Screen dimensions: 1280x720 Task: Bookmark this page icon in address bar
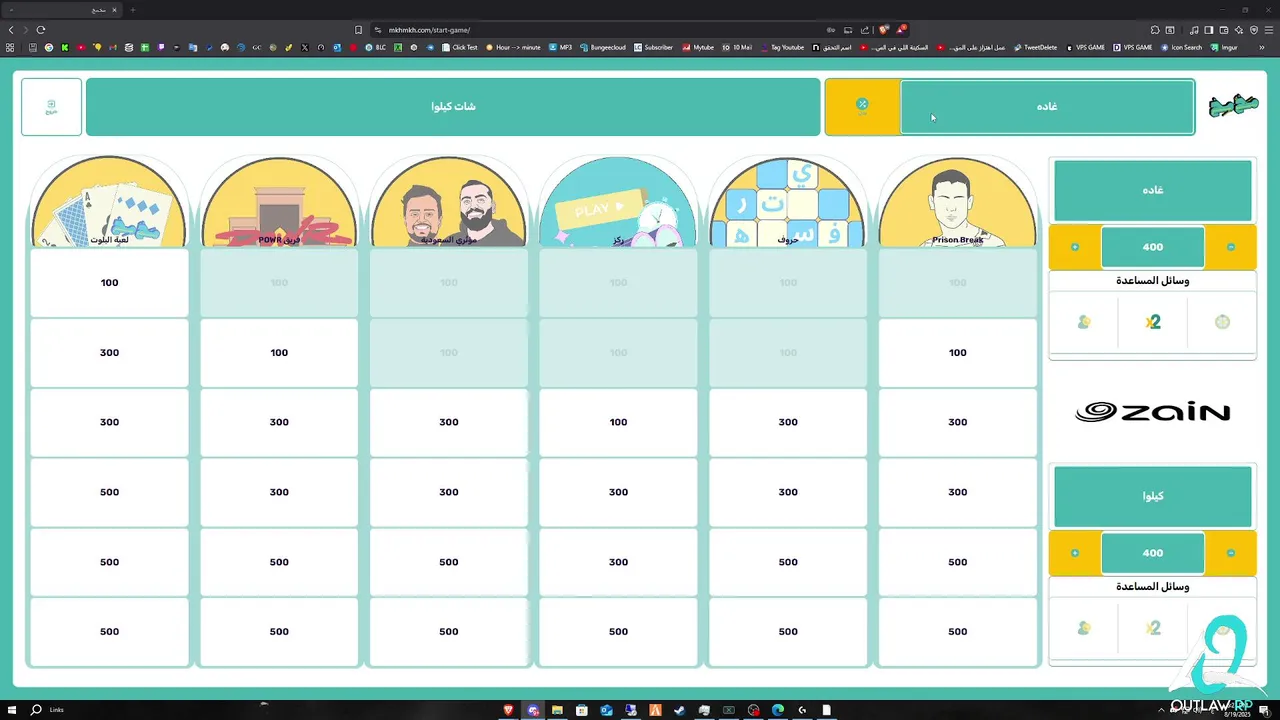359,30
